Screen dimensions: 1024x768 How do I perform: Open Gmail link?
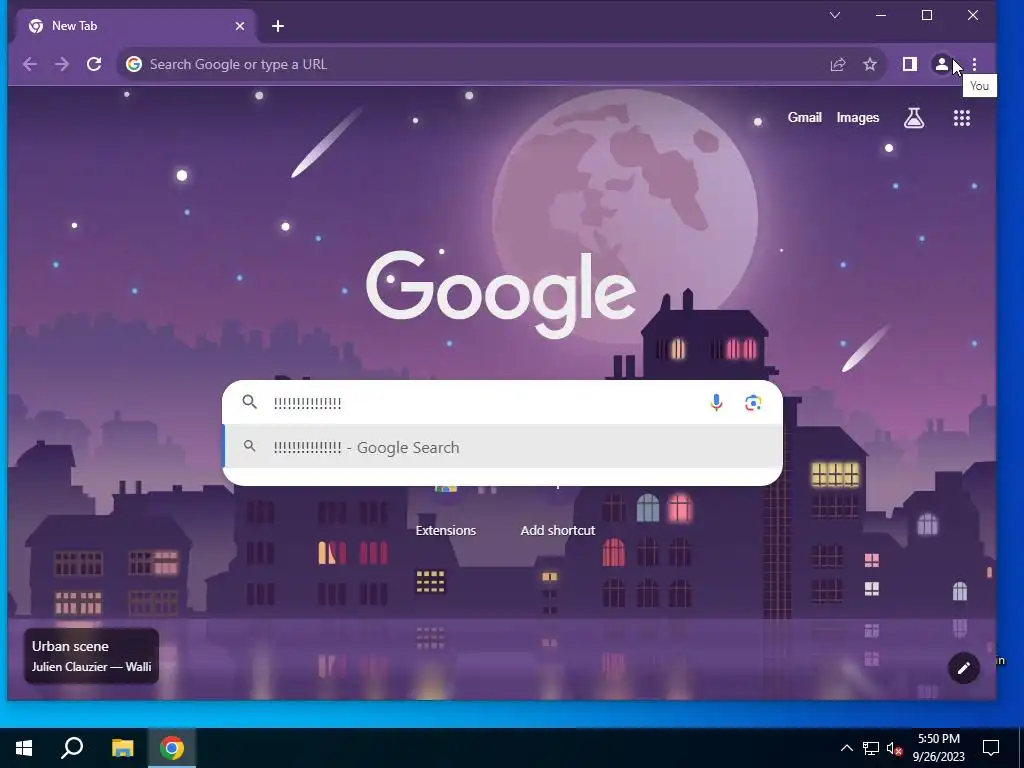[805, 118]
